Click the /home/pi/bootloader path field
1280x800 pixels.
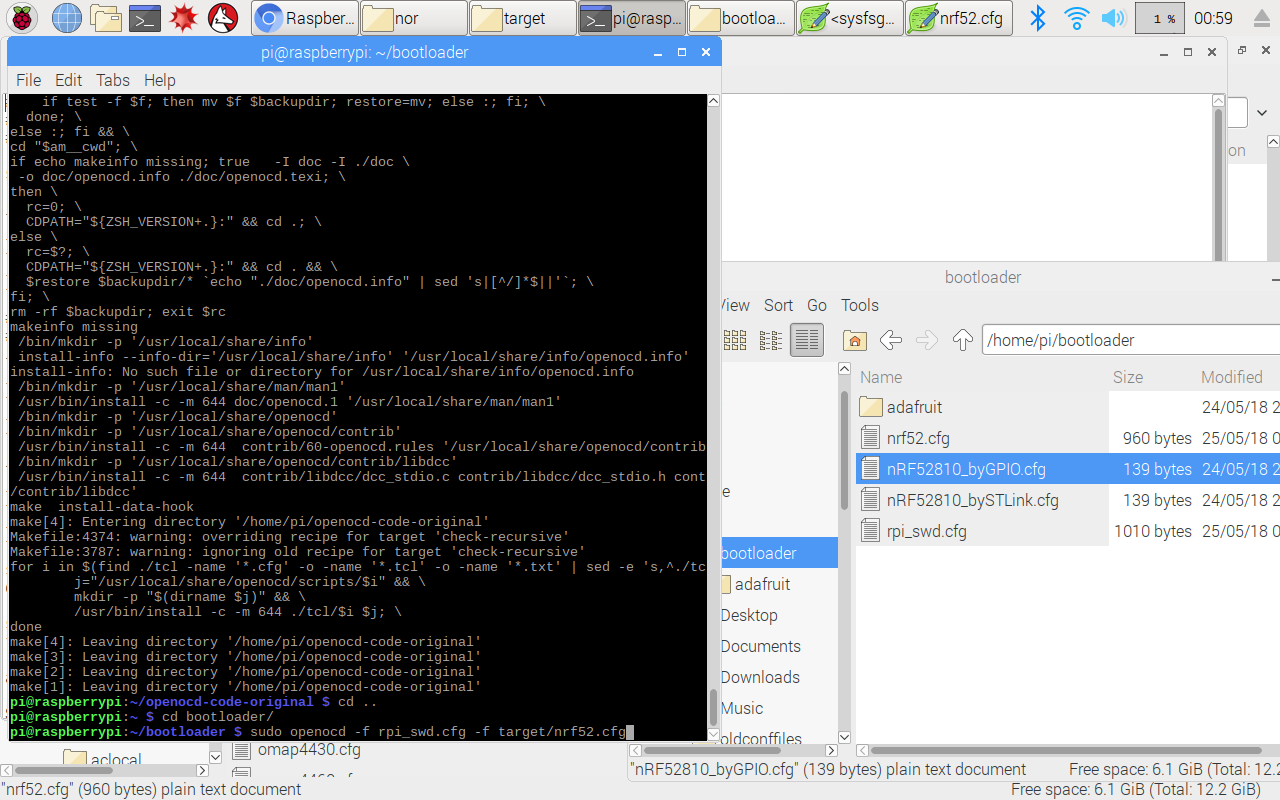tap(1131, 340)
